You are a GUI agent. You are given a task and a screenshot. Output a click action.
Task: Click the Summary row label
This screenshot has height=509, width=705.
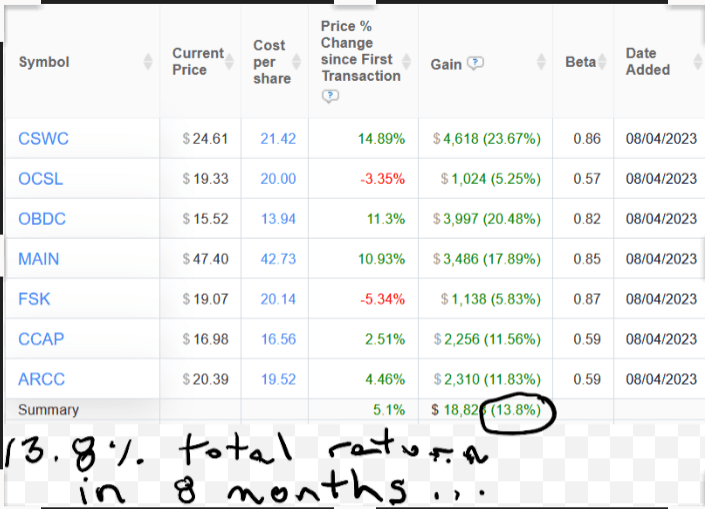pos(48,409)
